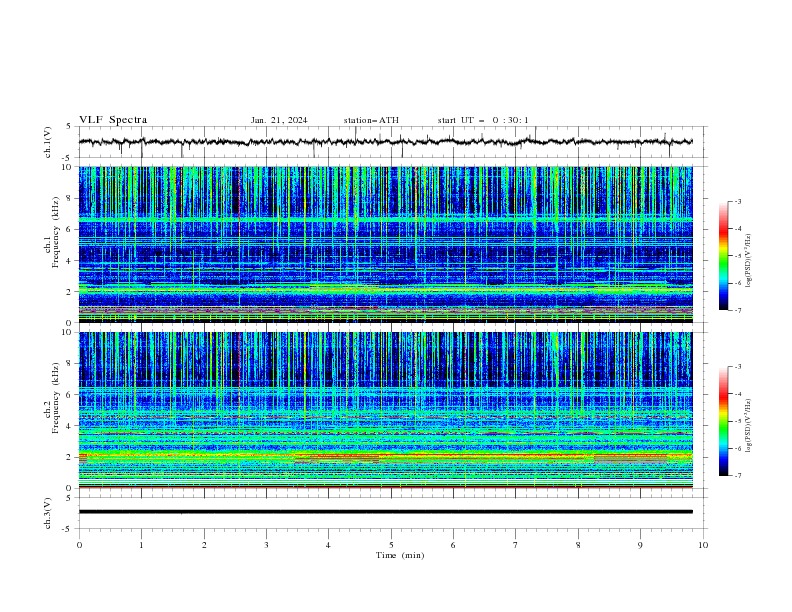This screenshot has width=792, height=612.
Task: Click the ch.1 voltage waveform trace panel
Action: (391, 142)
